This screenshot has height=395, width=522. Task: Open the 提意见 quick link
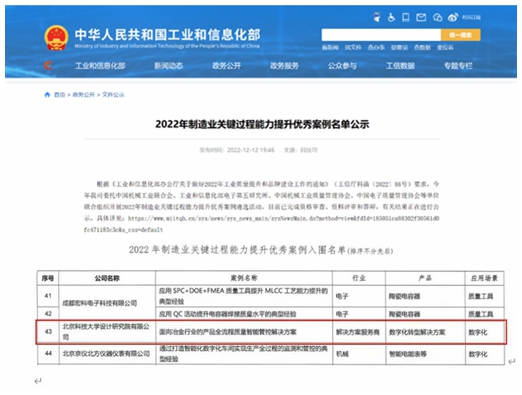point(399,48)
